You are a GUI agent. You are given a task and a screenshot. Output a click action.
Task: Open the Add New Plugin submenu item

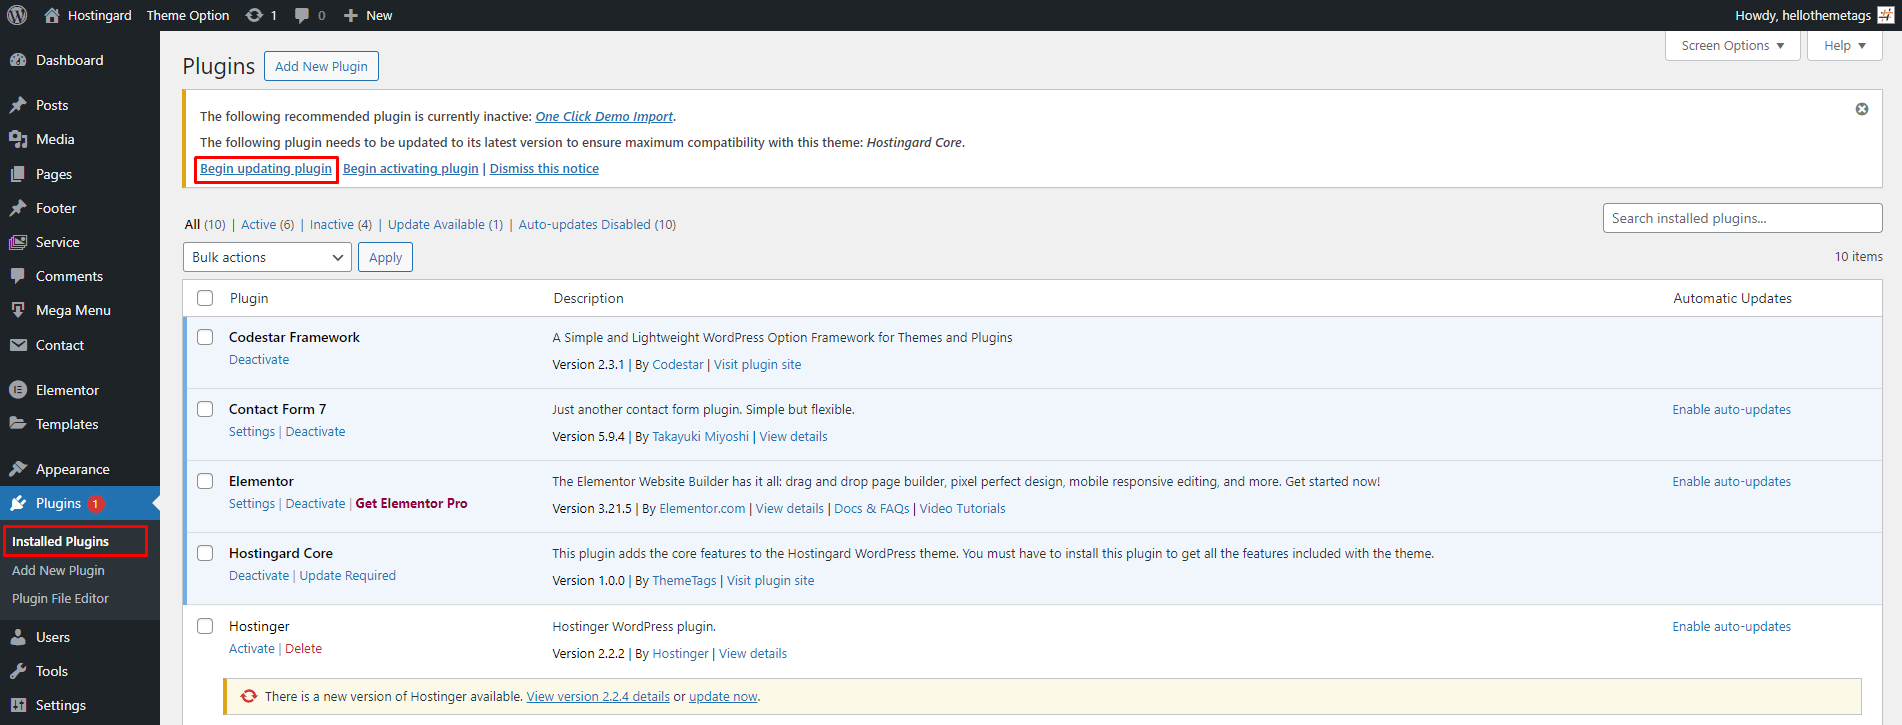pos(58,570)
